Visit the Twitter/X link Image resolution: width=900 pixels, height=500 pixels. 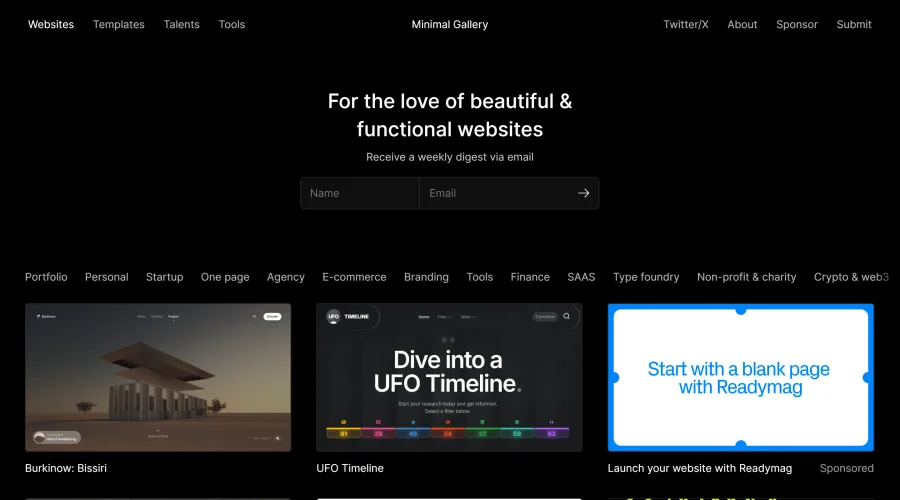pos(686,25)
